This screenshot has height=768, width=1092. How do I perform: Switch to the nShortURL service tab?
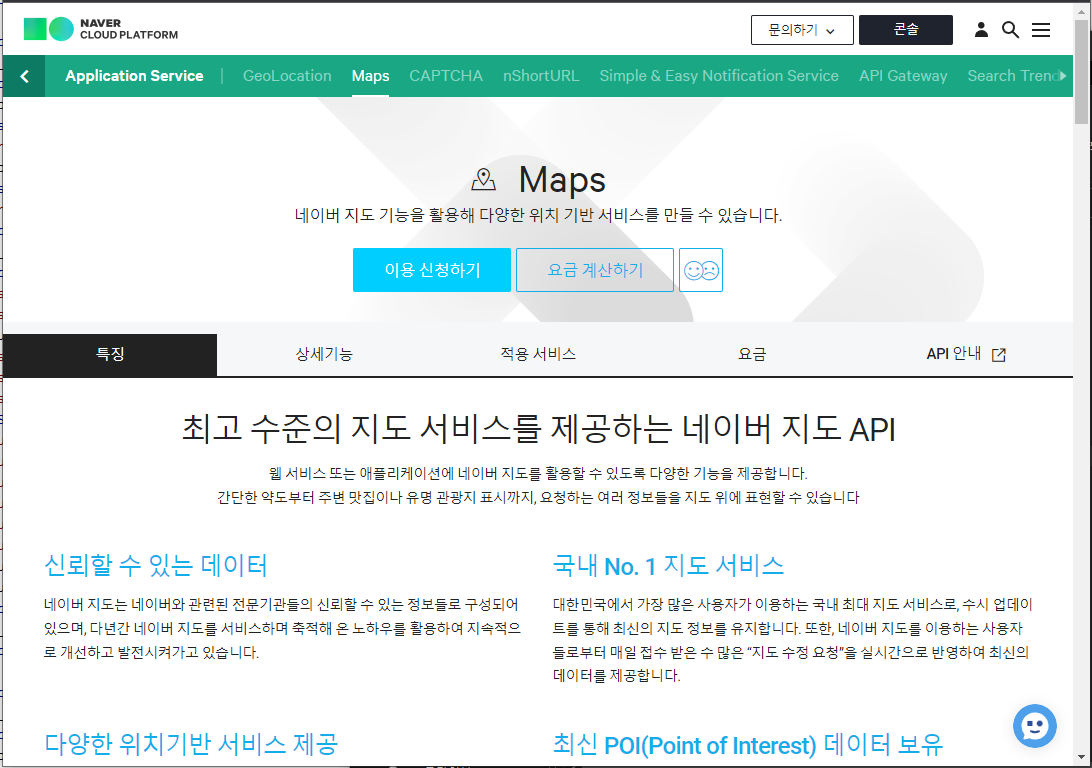[x=541, y=76]
